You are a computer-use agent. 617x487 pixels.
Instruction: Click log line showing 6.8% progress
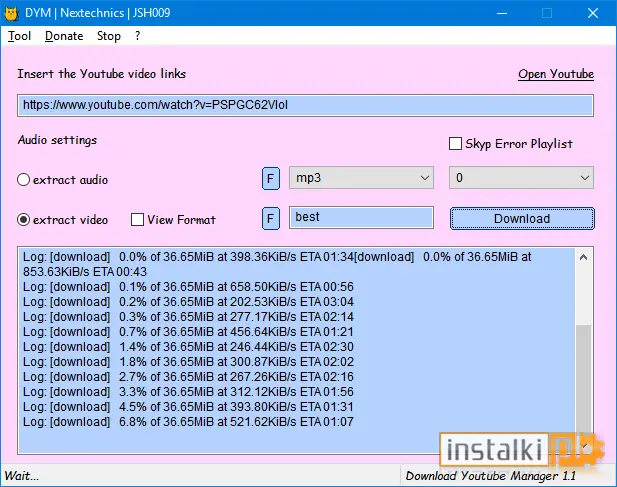188,422
